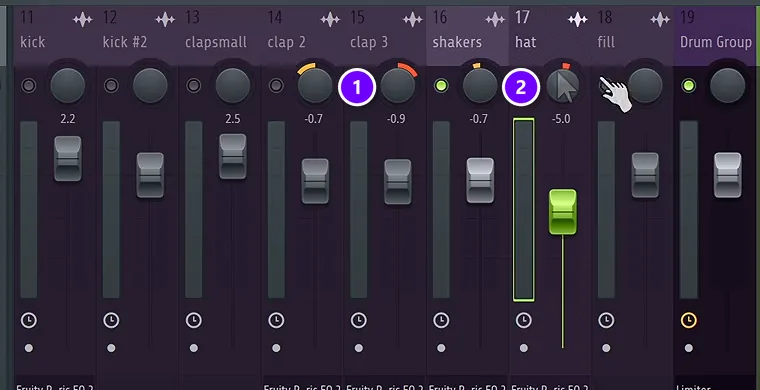Viewport: 760px width, 390px height.
Task: Arm Drum Group track recording dot
Action: click(x=688, y=348)
